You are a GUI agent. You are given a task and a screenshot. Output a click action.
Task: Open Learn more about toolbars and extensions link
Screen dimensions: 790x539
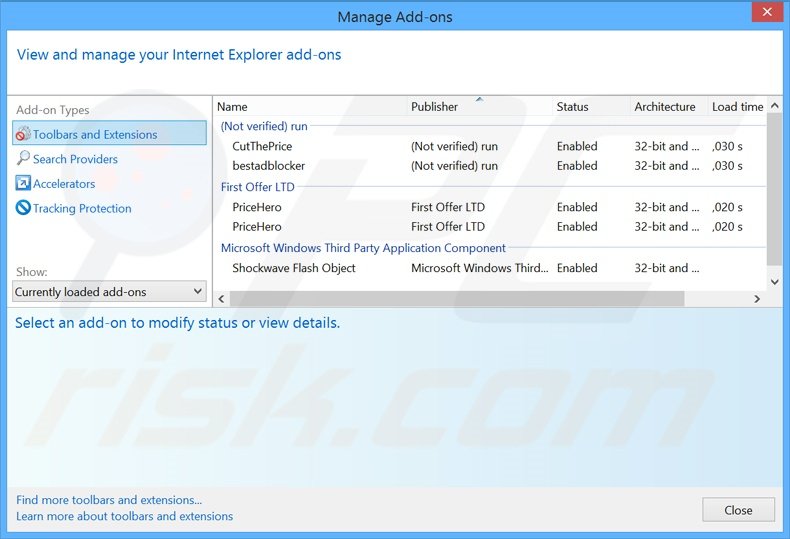[x=124, y=516]
